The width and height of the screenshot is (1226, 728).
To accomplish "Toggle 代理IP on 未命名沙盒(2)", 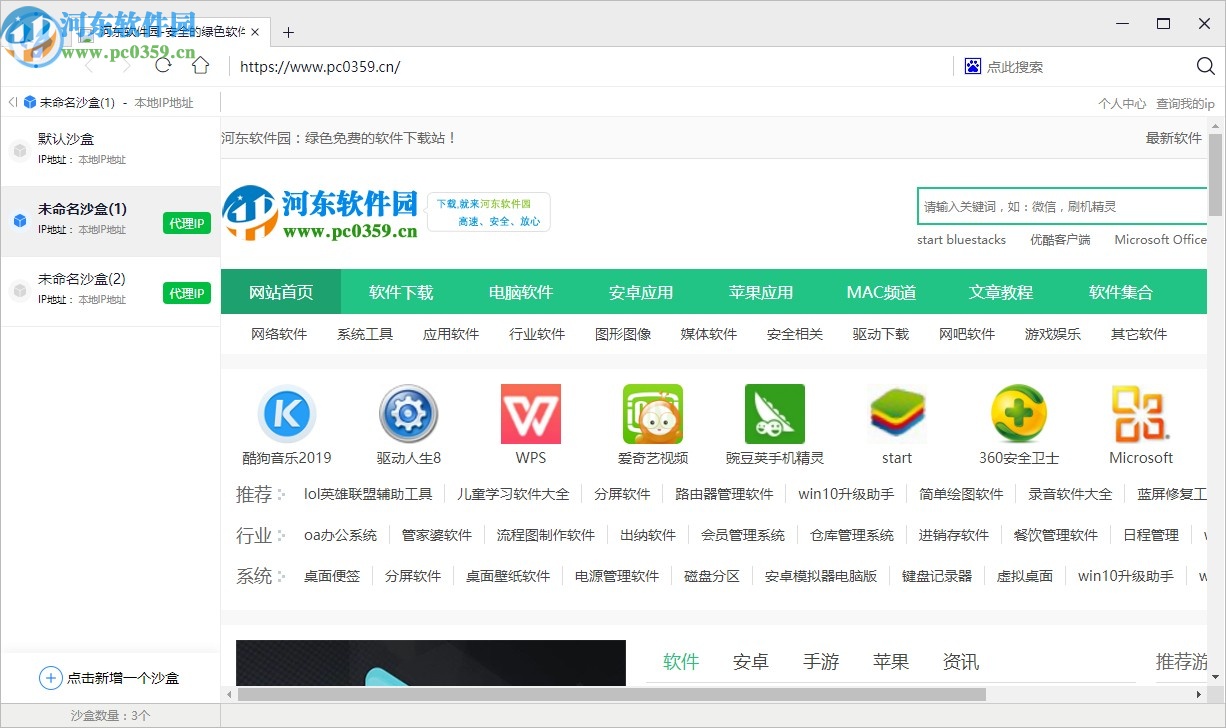I will click(186, 293).
